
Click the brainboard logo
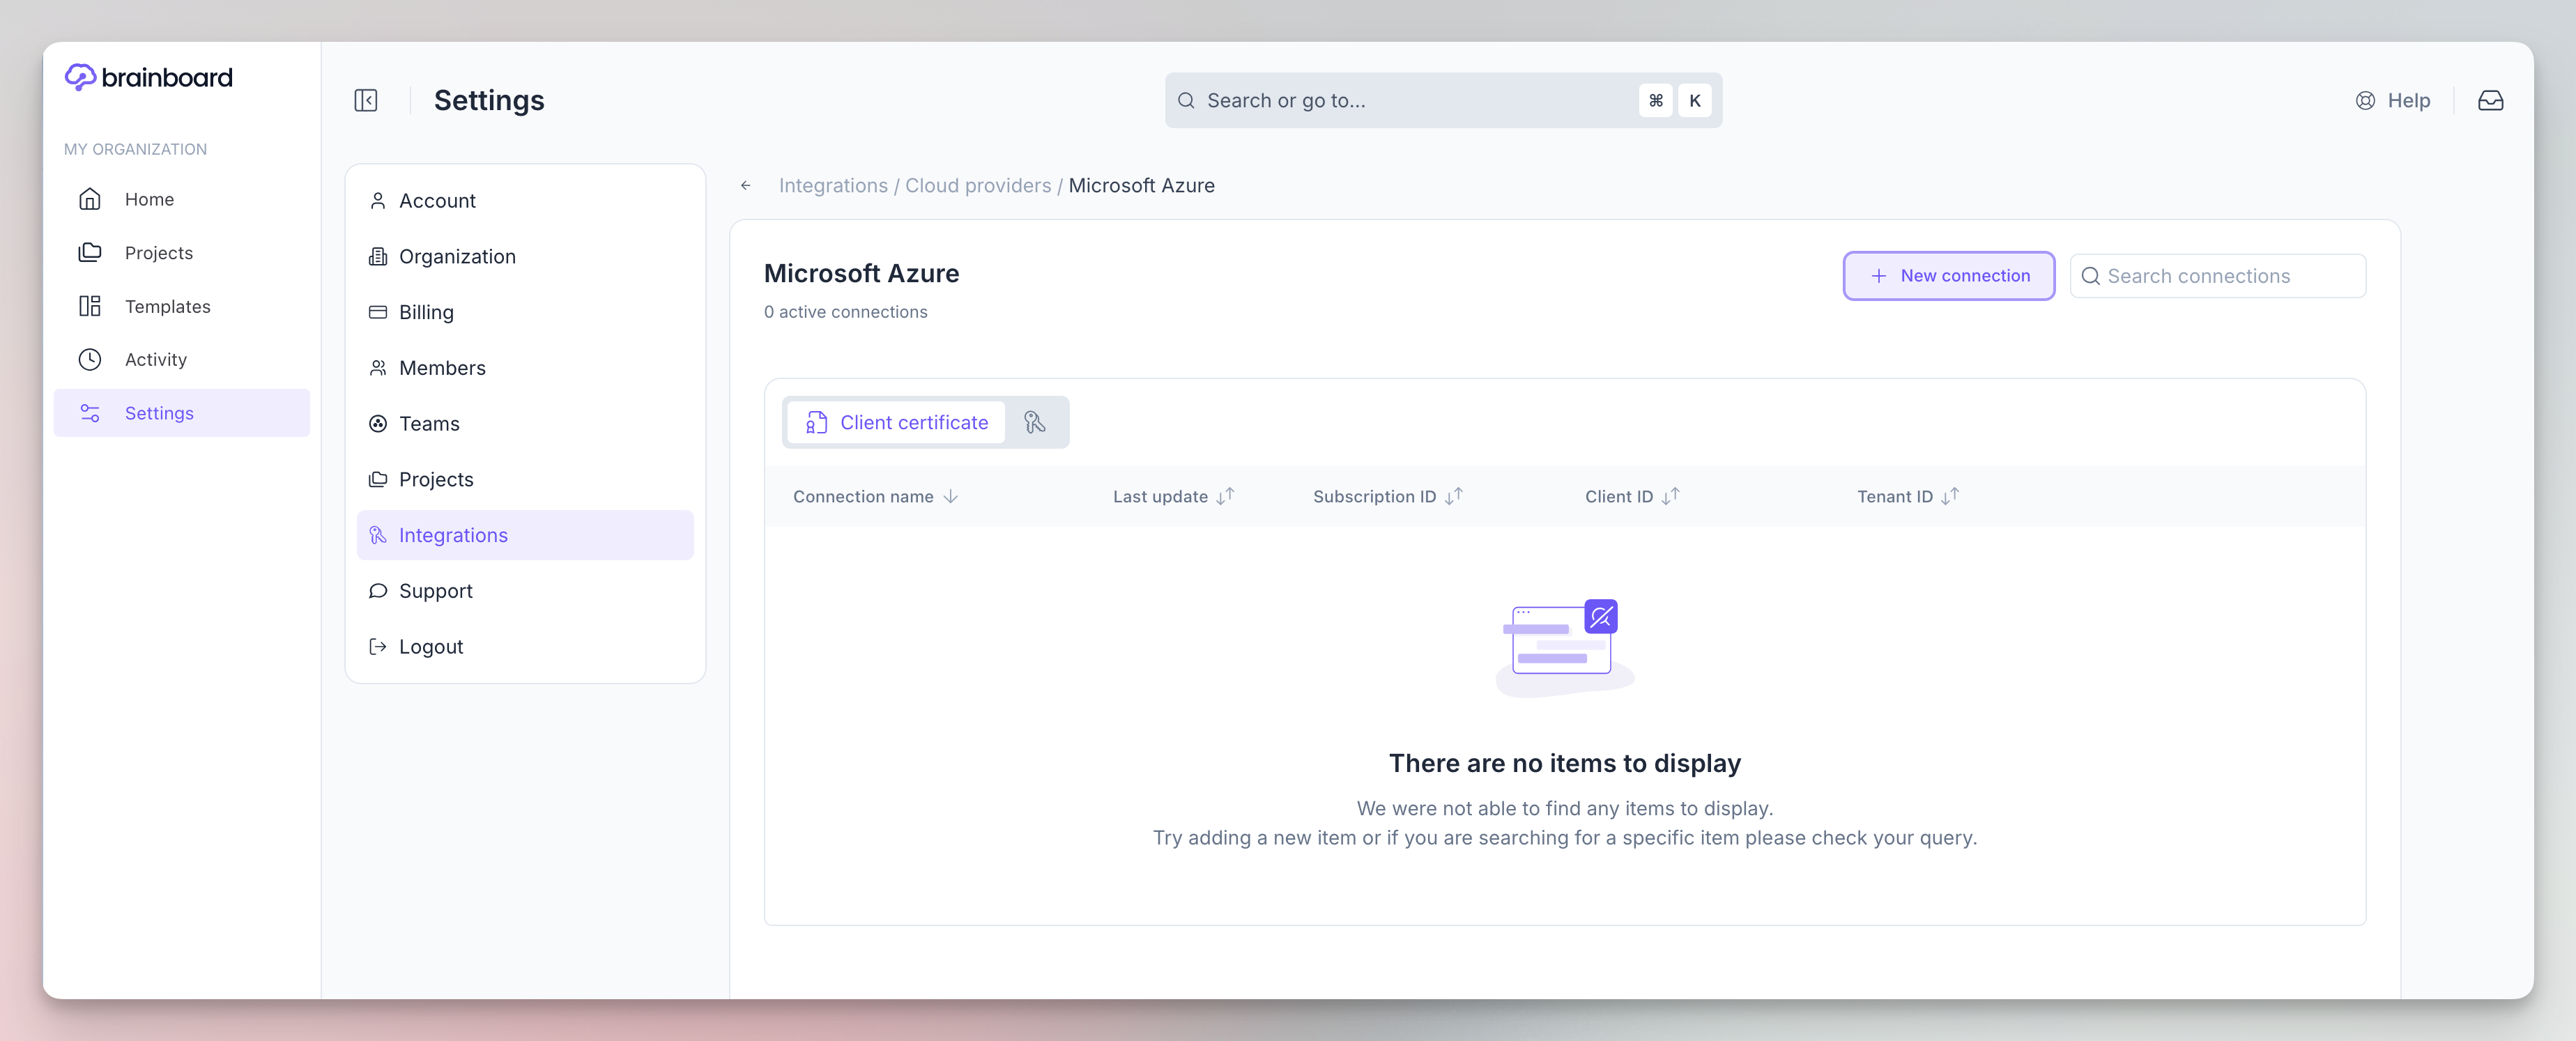click(x=149, y=77)
